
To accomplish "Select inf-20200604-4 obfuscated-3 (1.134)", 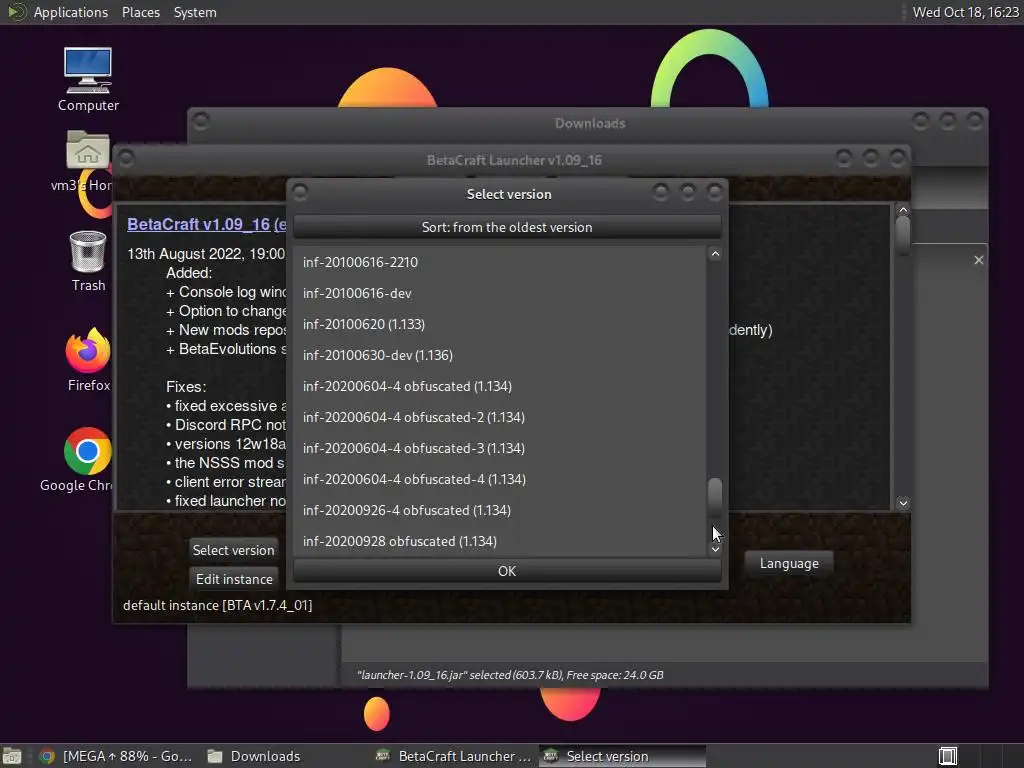I will pyautogui.click(x=500, y=448).
